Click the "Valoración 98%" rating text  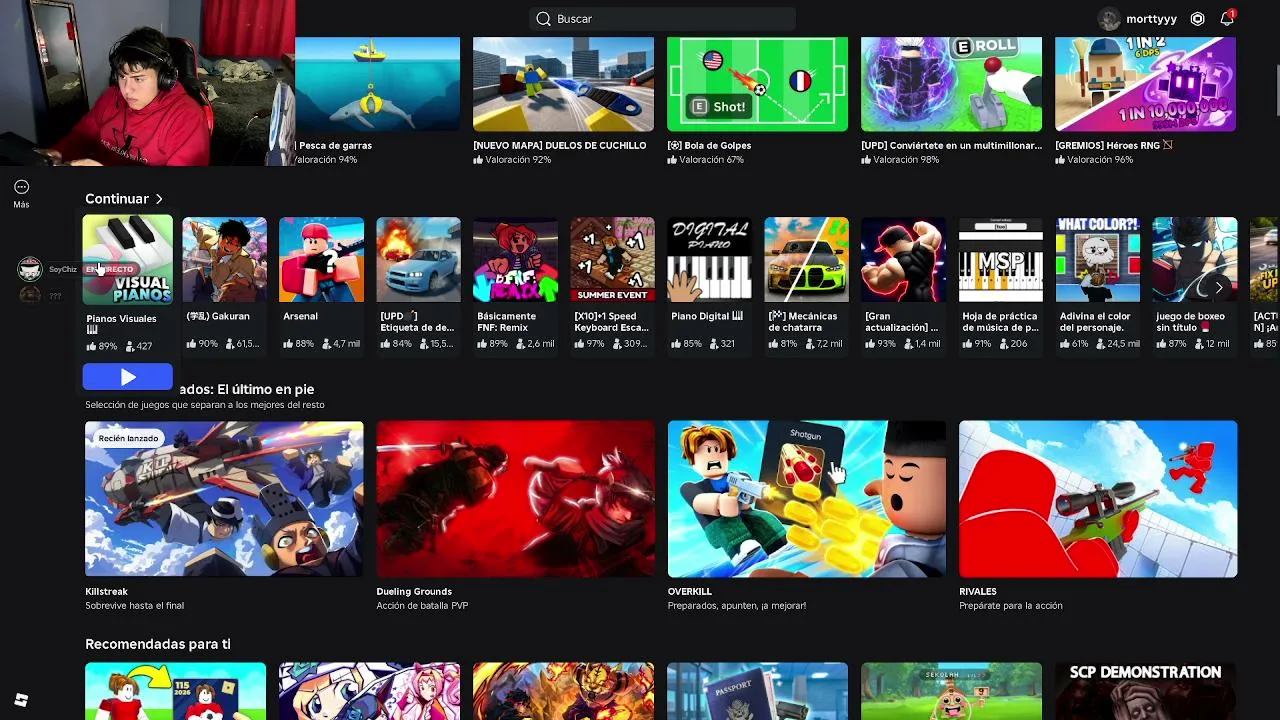pyautogui.click(x=906, y=160)
